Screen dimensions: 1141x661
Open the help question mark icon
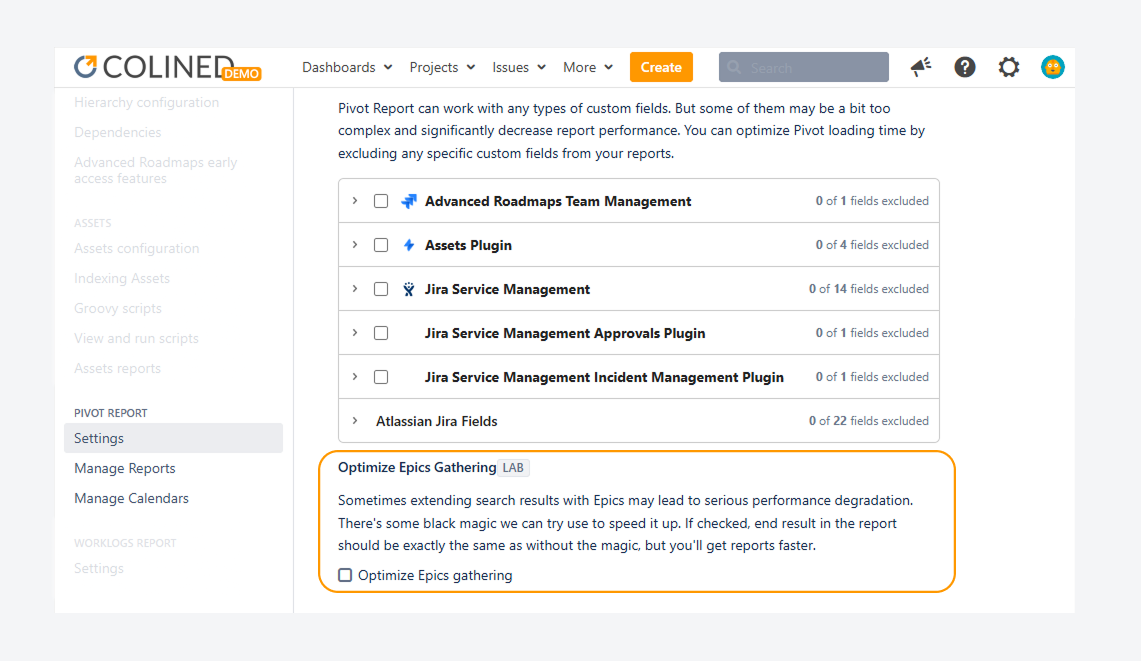coord(965,67)
